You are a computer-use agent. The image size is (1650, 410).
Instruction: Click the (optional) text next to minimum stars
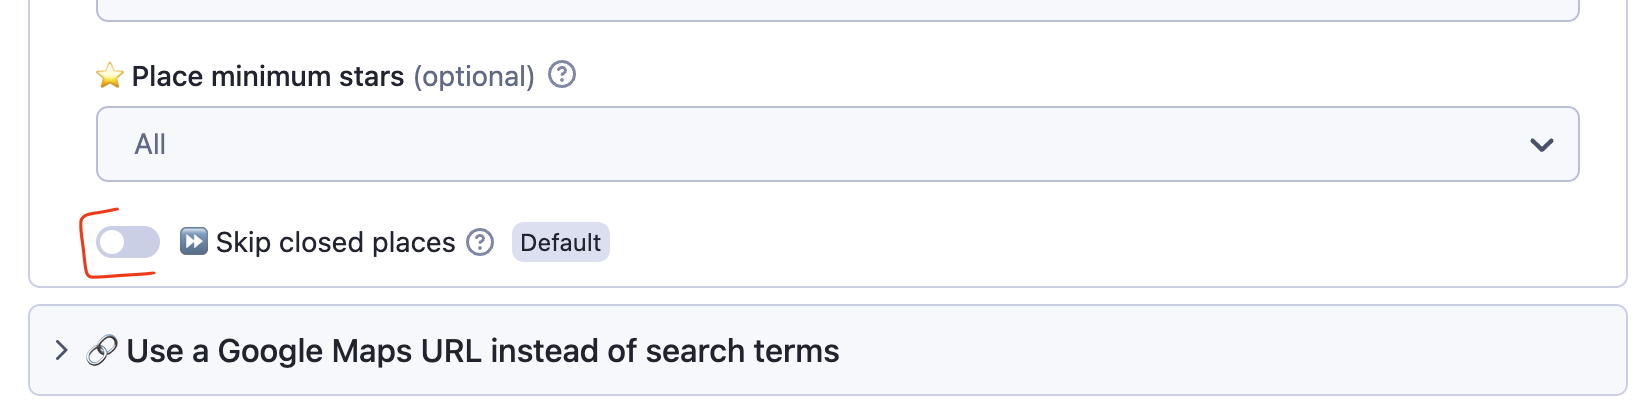click(474, 77)
